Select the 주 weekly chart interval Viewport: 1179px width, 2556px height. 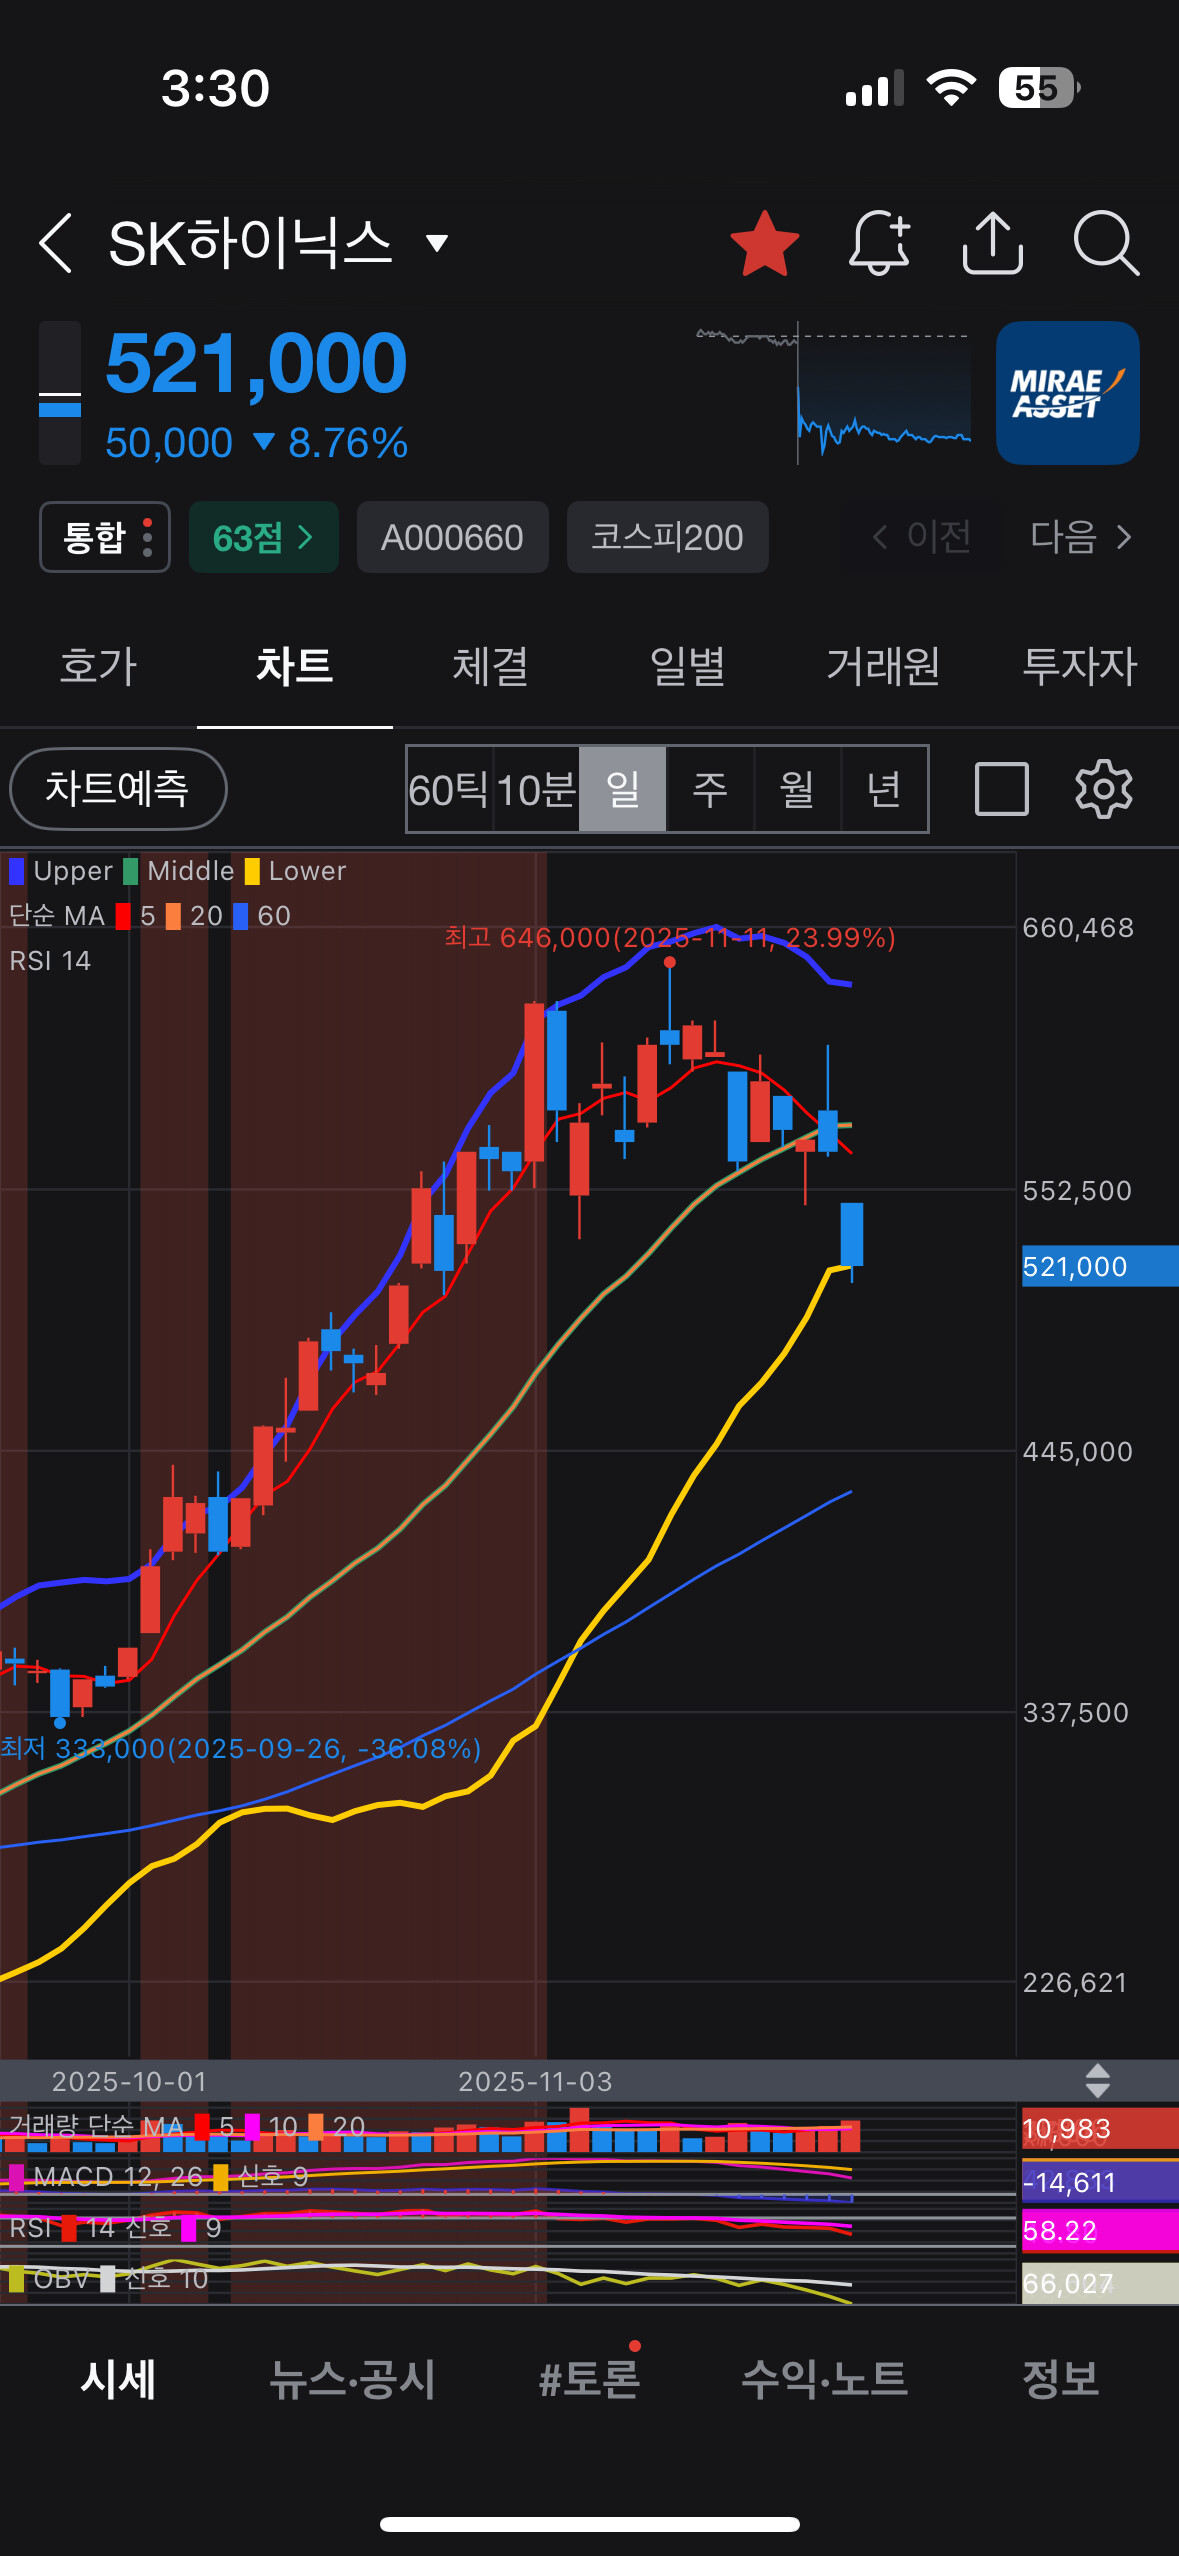[710, 789]
